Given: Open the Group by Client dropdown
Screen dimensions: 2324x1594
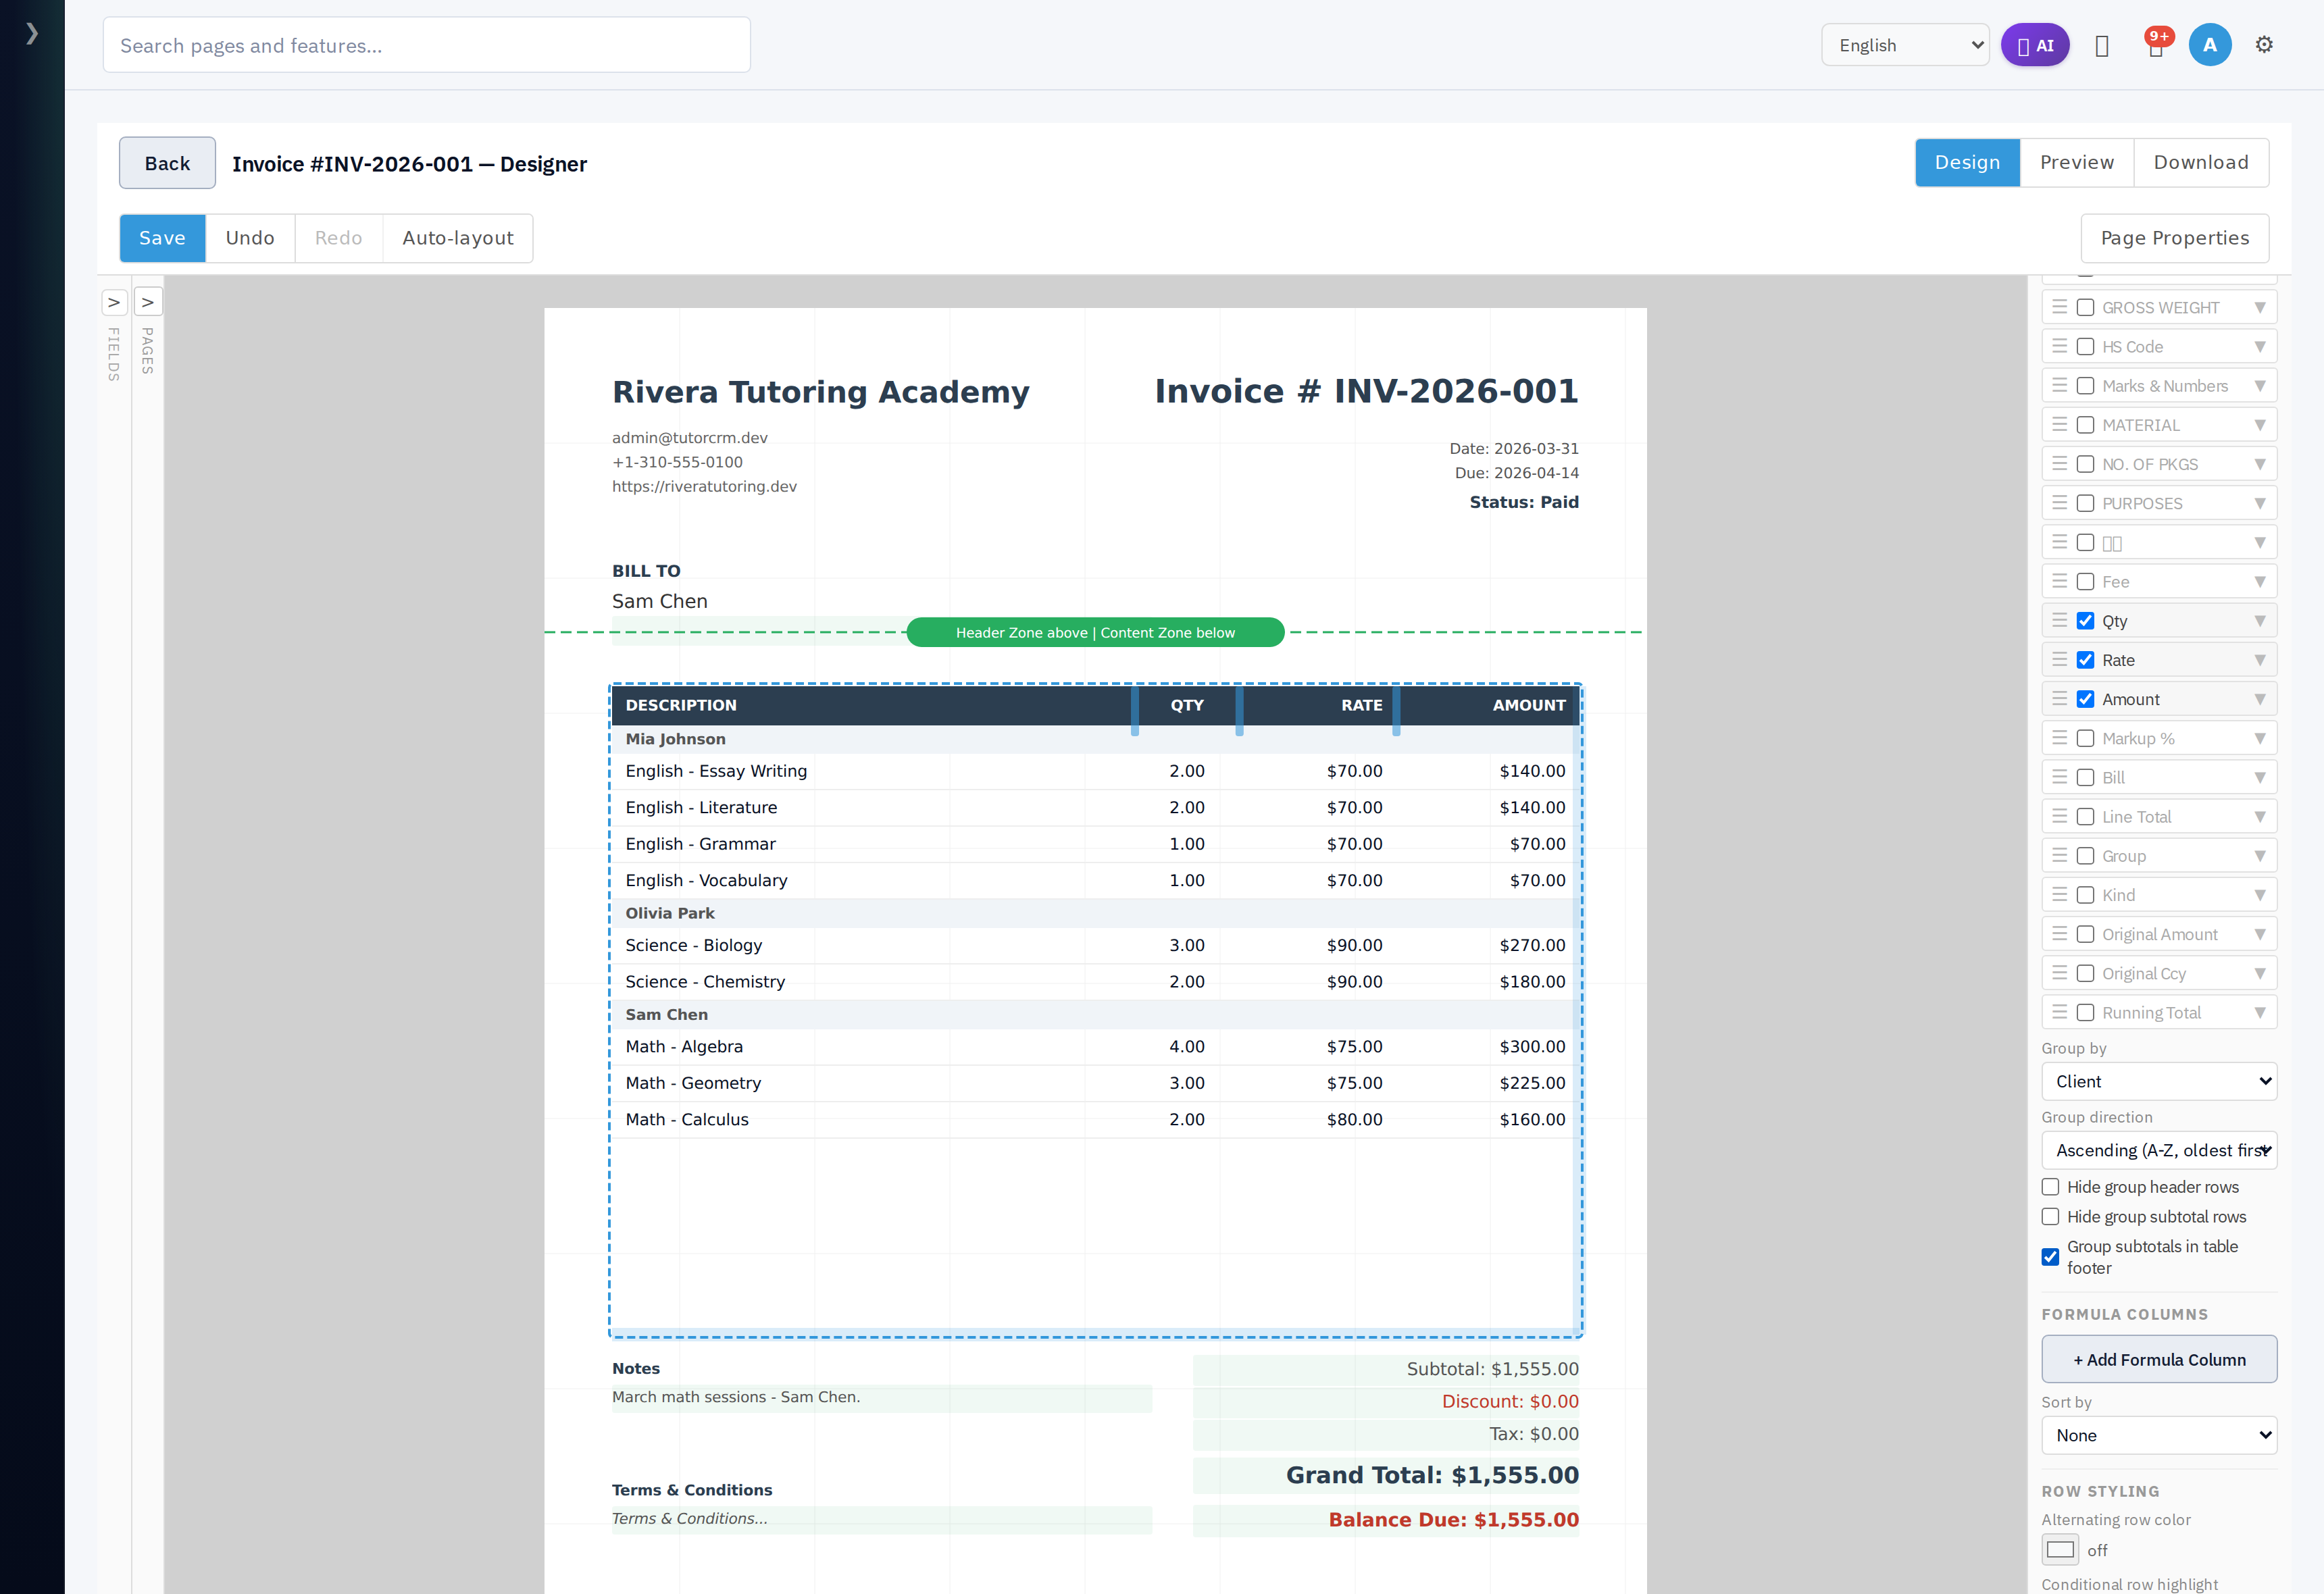Looking at the screenshot, I should coord(2159,1082).
